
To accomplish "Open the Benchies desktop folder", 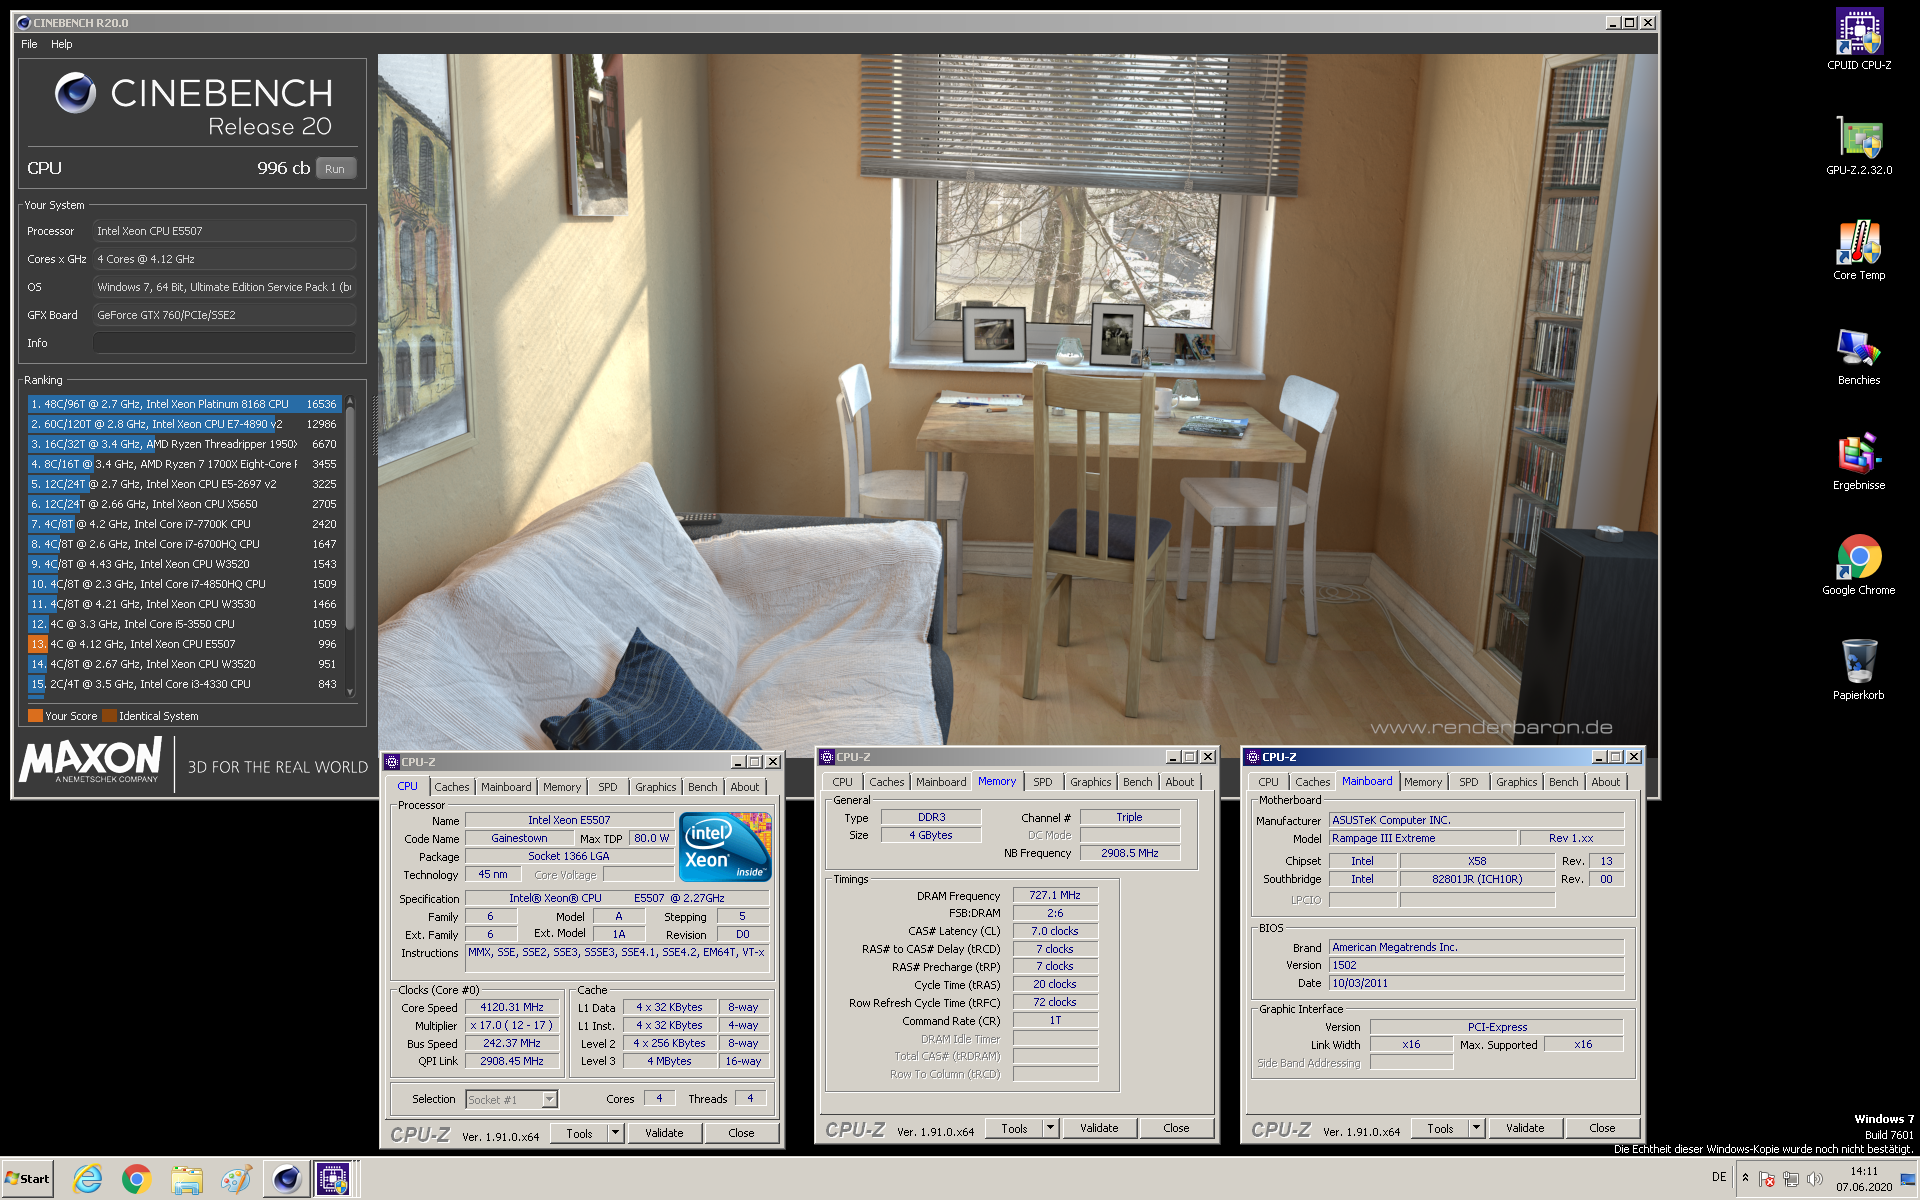I will pos(1858,355).
